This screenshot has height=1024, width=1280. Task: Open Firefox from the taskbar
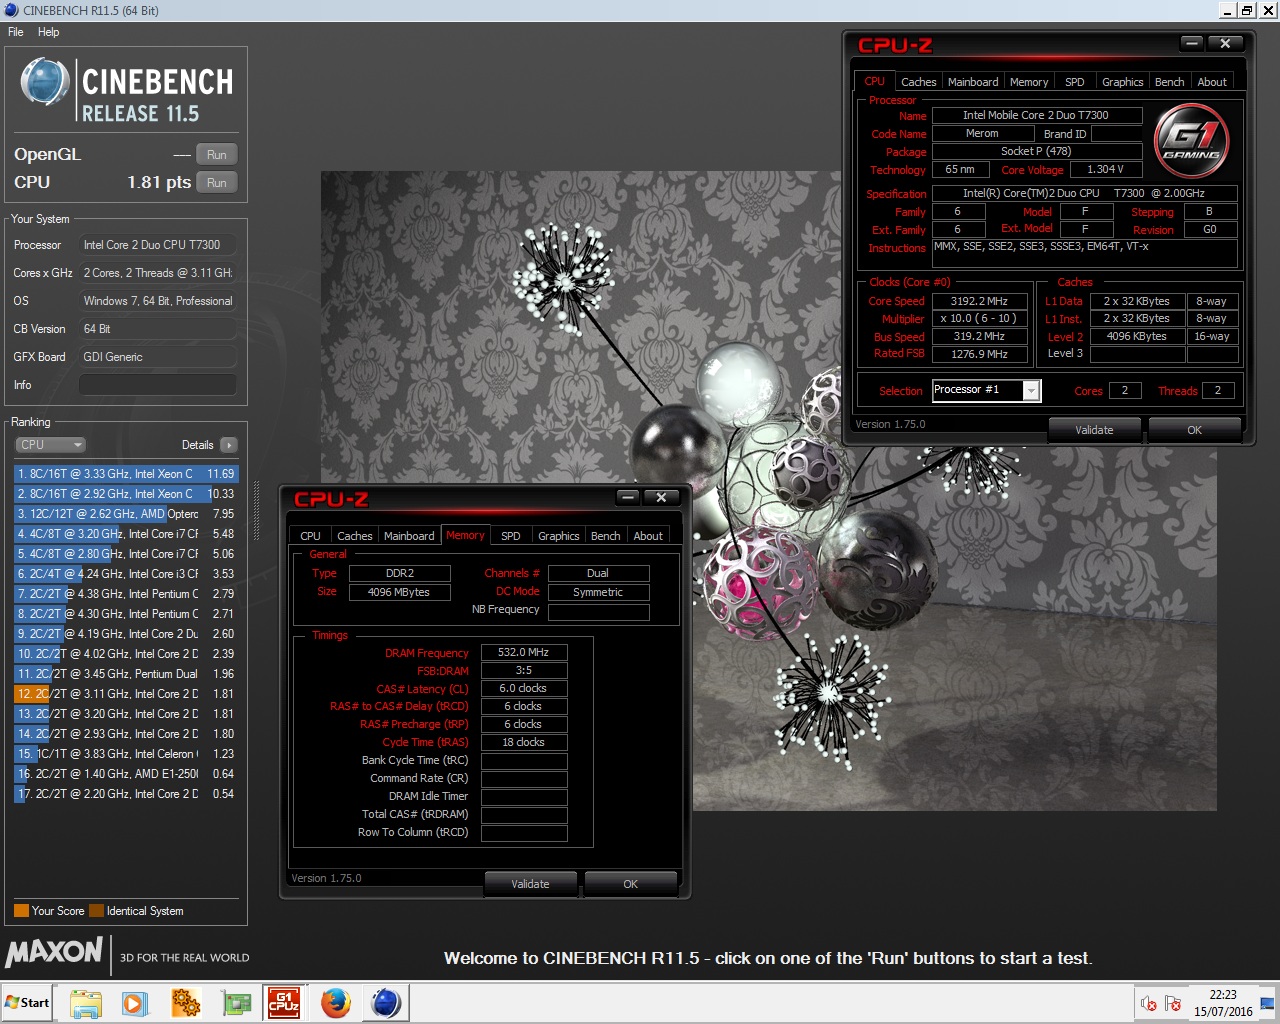(x=336, y=1002)
